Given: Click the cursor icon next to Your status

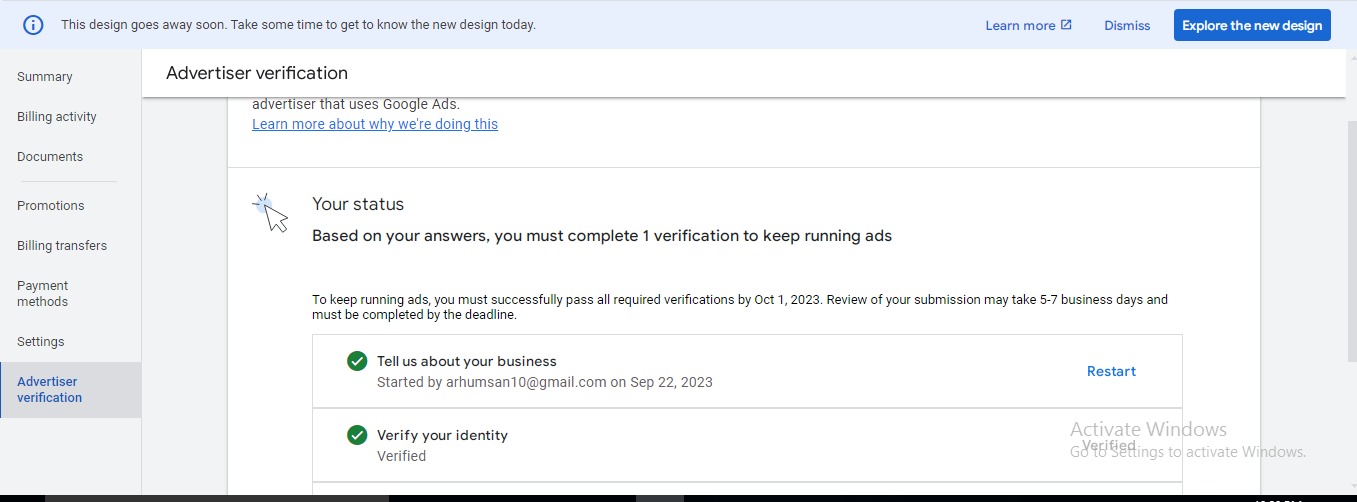Looking at the screenshot, I should point(270,212).
